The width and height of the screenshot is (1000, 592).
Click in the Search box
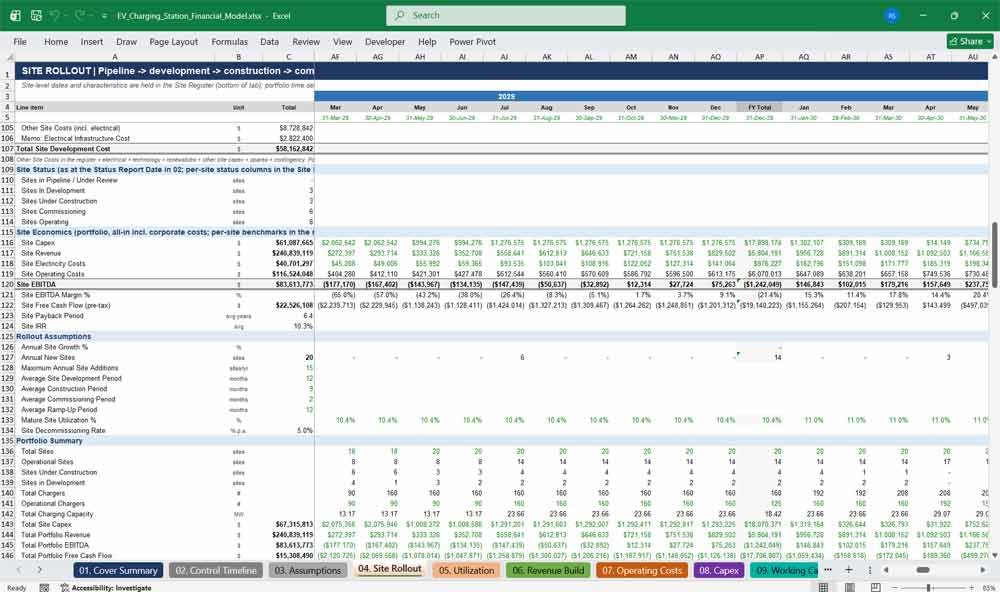click(x=506, y=15)
